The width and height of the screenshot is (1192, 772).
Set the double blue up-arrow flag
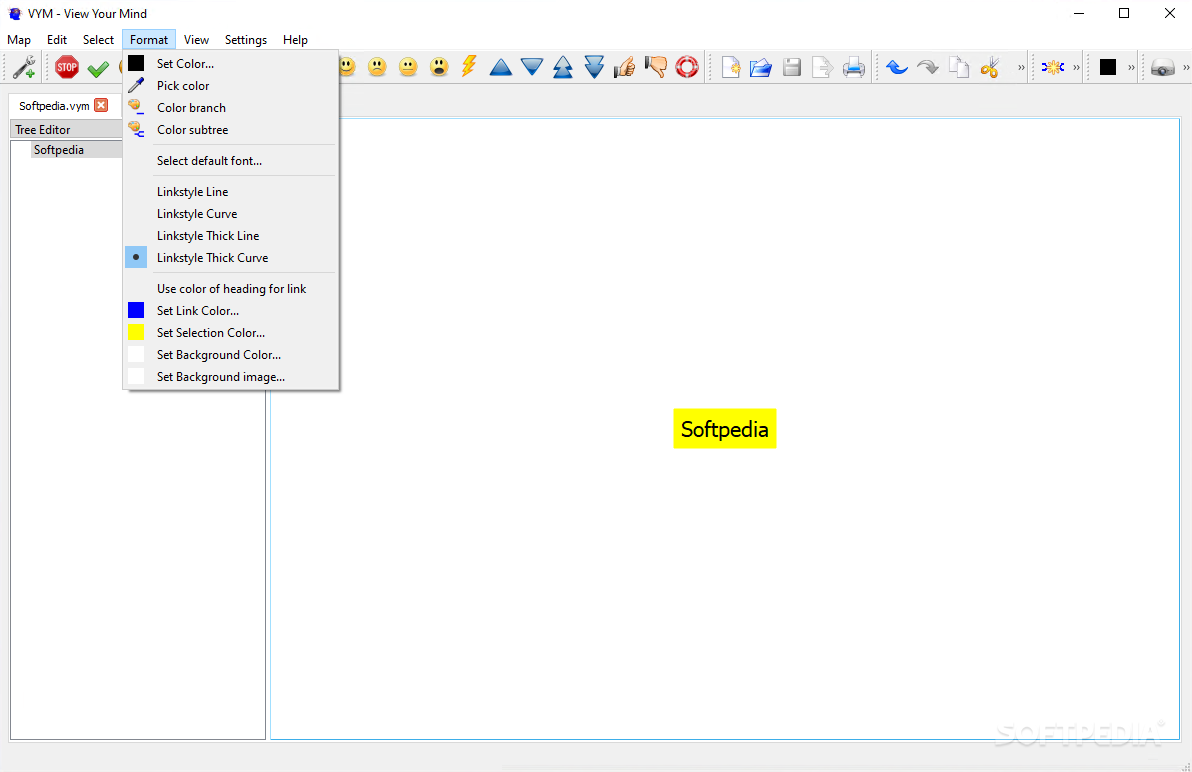pos(563,68)
